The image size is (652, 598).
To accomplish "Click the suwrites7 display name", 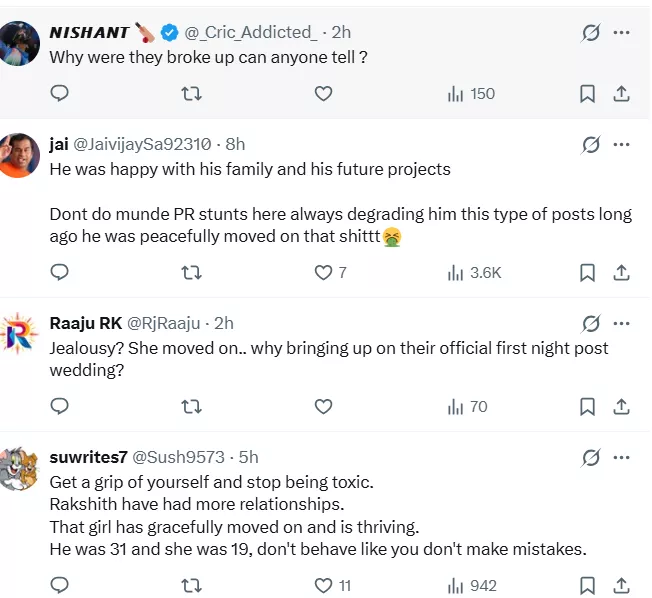I will point(88,458).
